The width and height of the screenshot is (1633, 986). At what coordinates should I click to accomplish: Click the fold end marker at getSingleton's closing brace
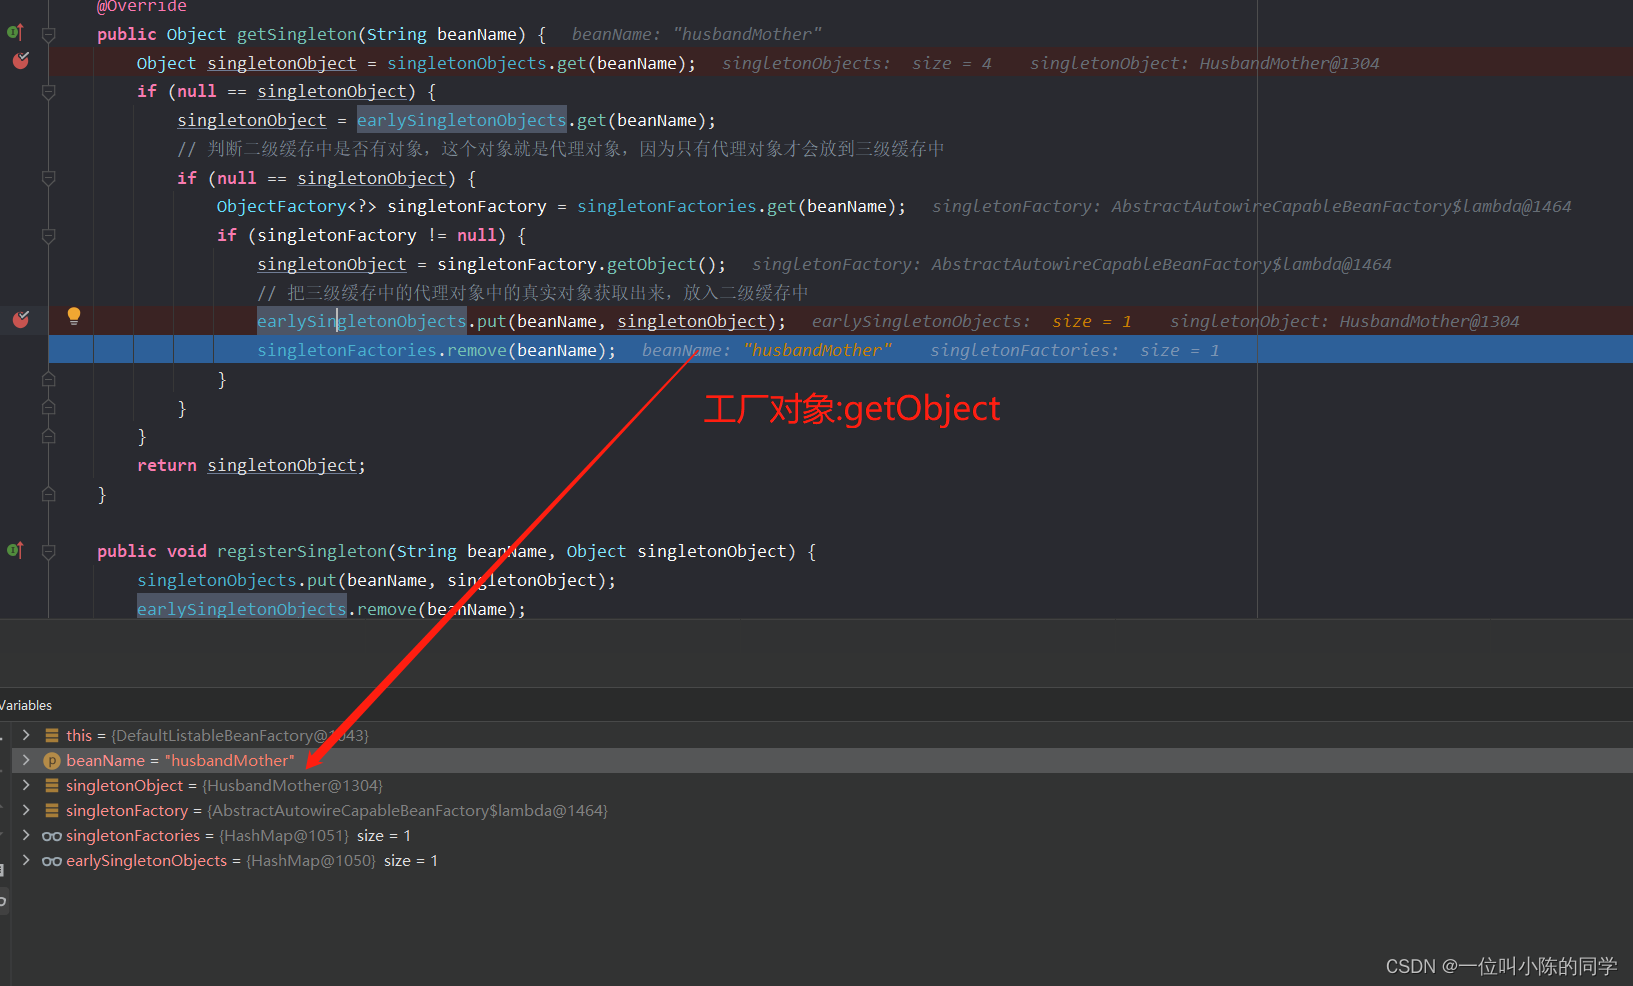coord(48,494)
